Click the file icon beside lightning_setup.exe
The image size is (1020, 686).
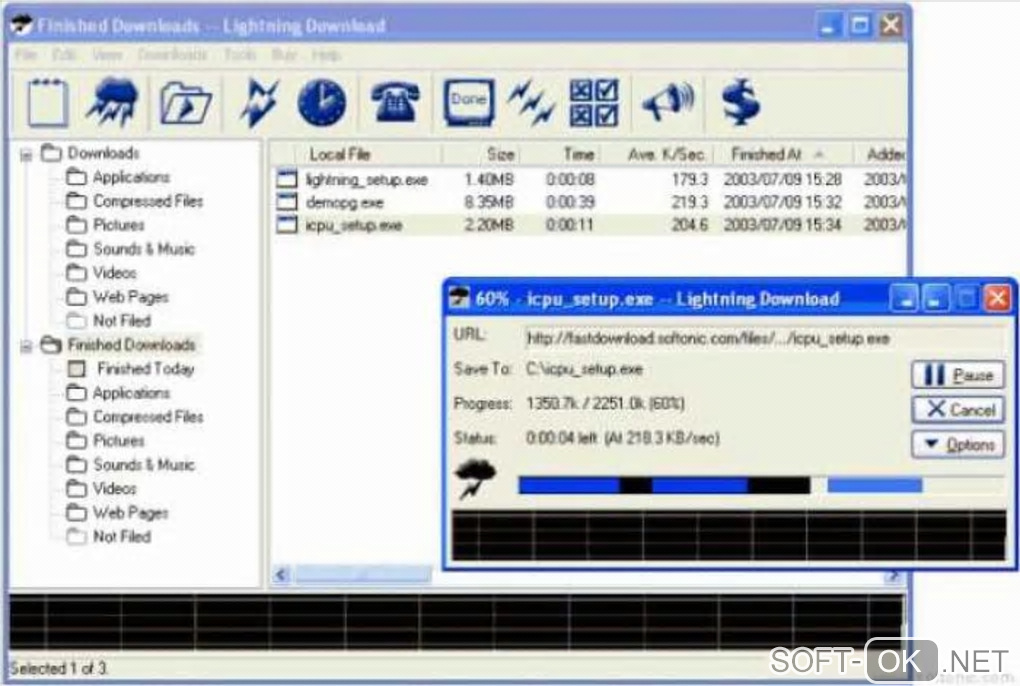(287, 179)
